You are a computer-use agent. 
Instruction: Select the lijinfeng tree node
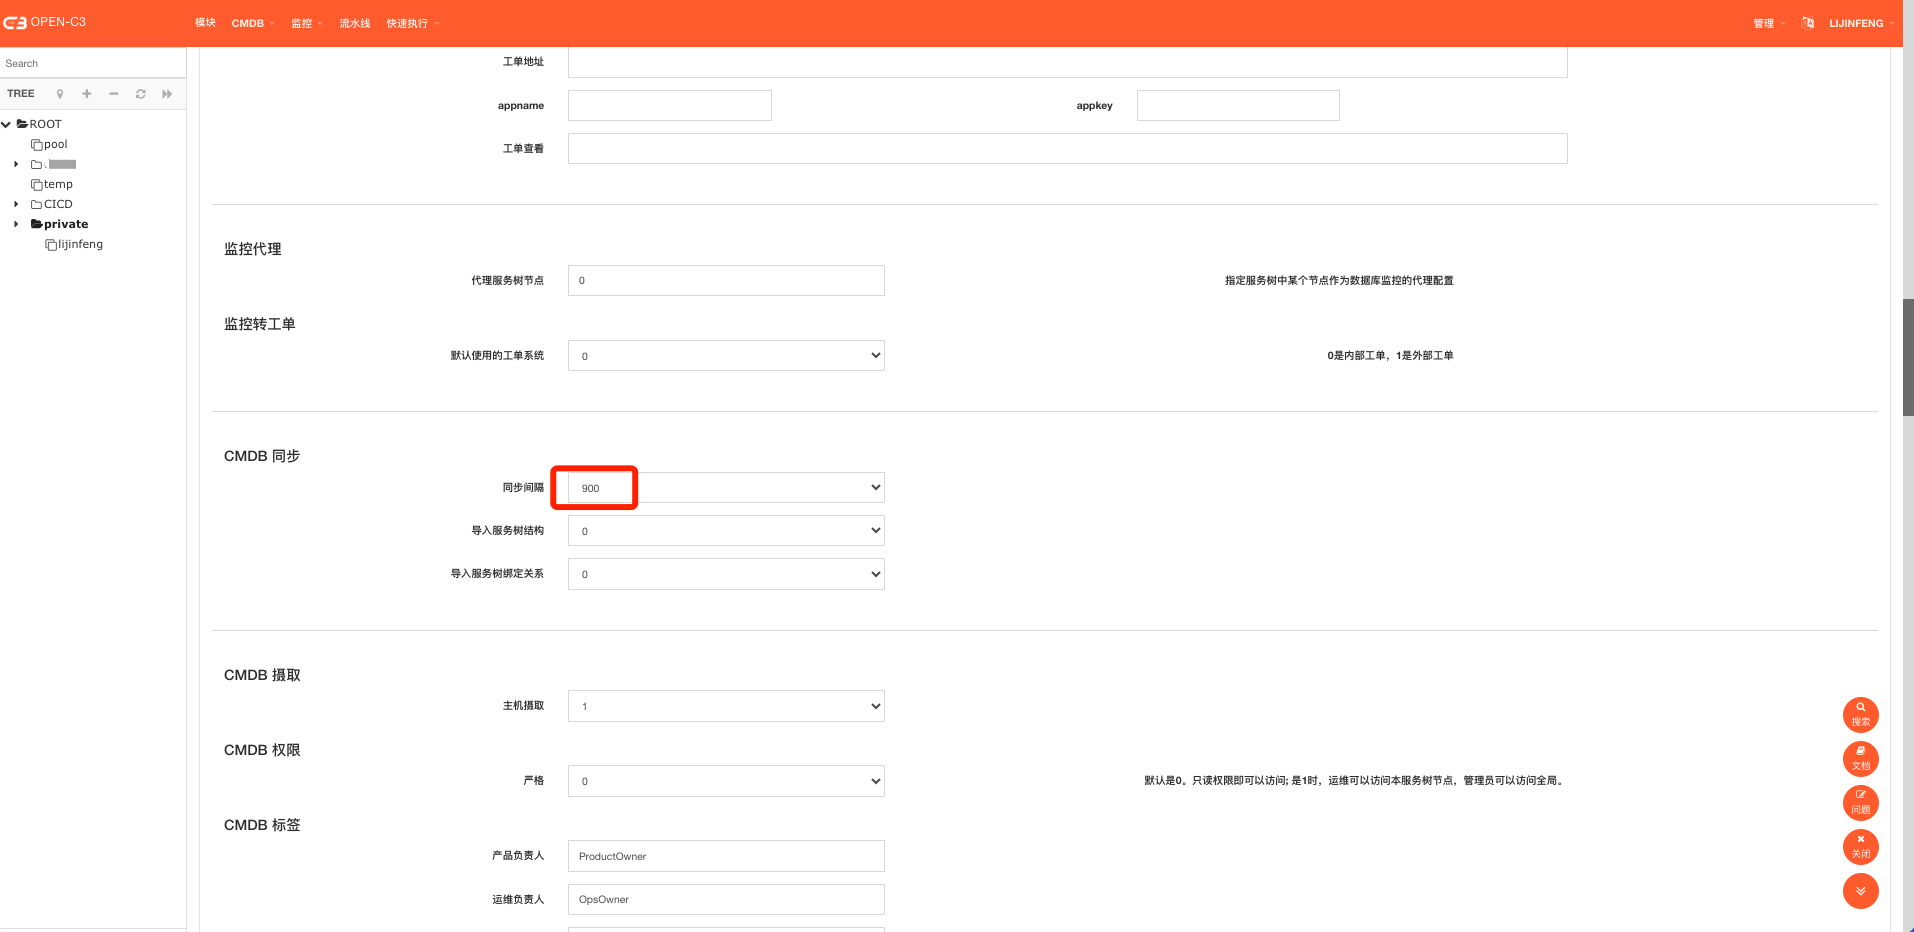(80, 244)
